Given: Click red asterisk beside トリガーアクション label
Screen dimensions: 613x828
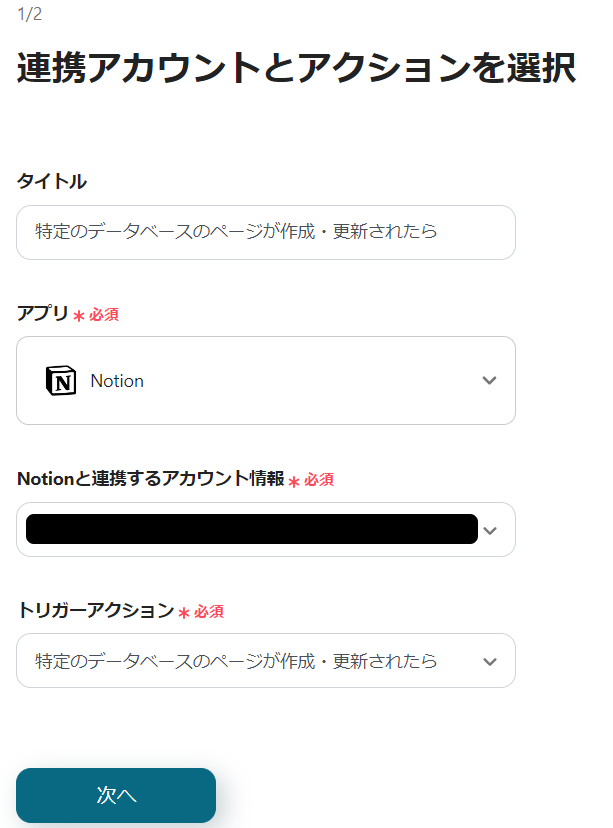Looking at the screenshot, I should point(184,613).
